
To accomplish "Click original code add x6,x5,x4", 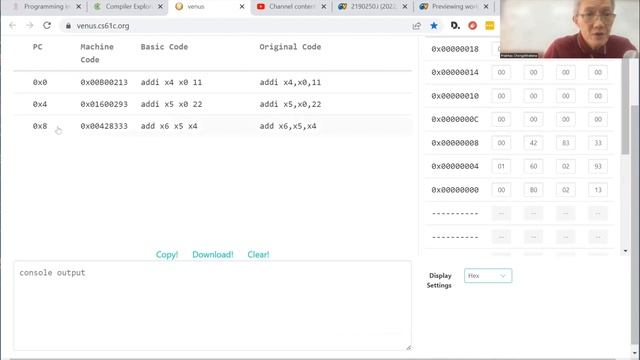I will coord(288,126).
